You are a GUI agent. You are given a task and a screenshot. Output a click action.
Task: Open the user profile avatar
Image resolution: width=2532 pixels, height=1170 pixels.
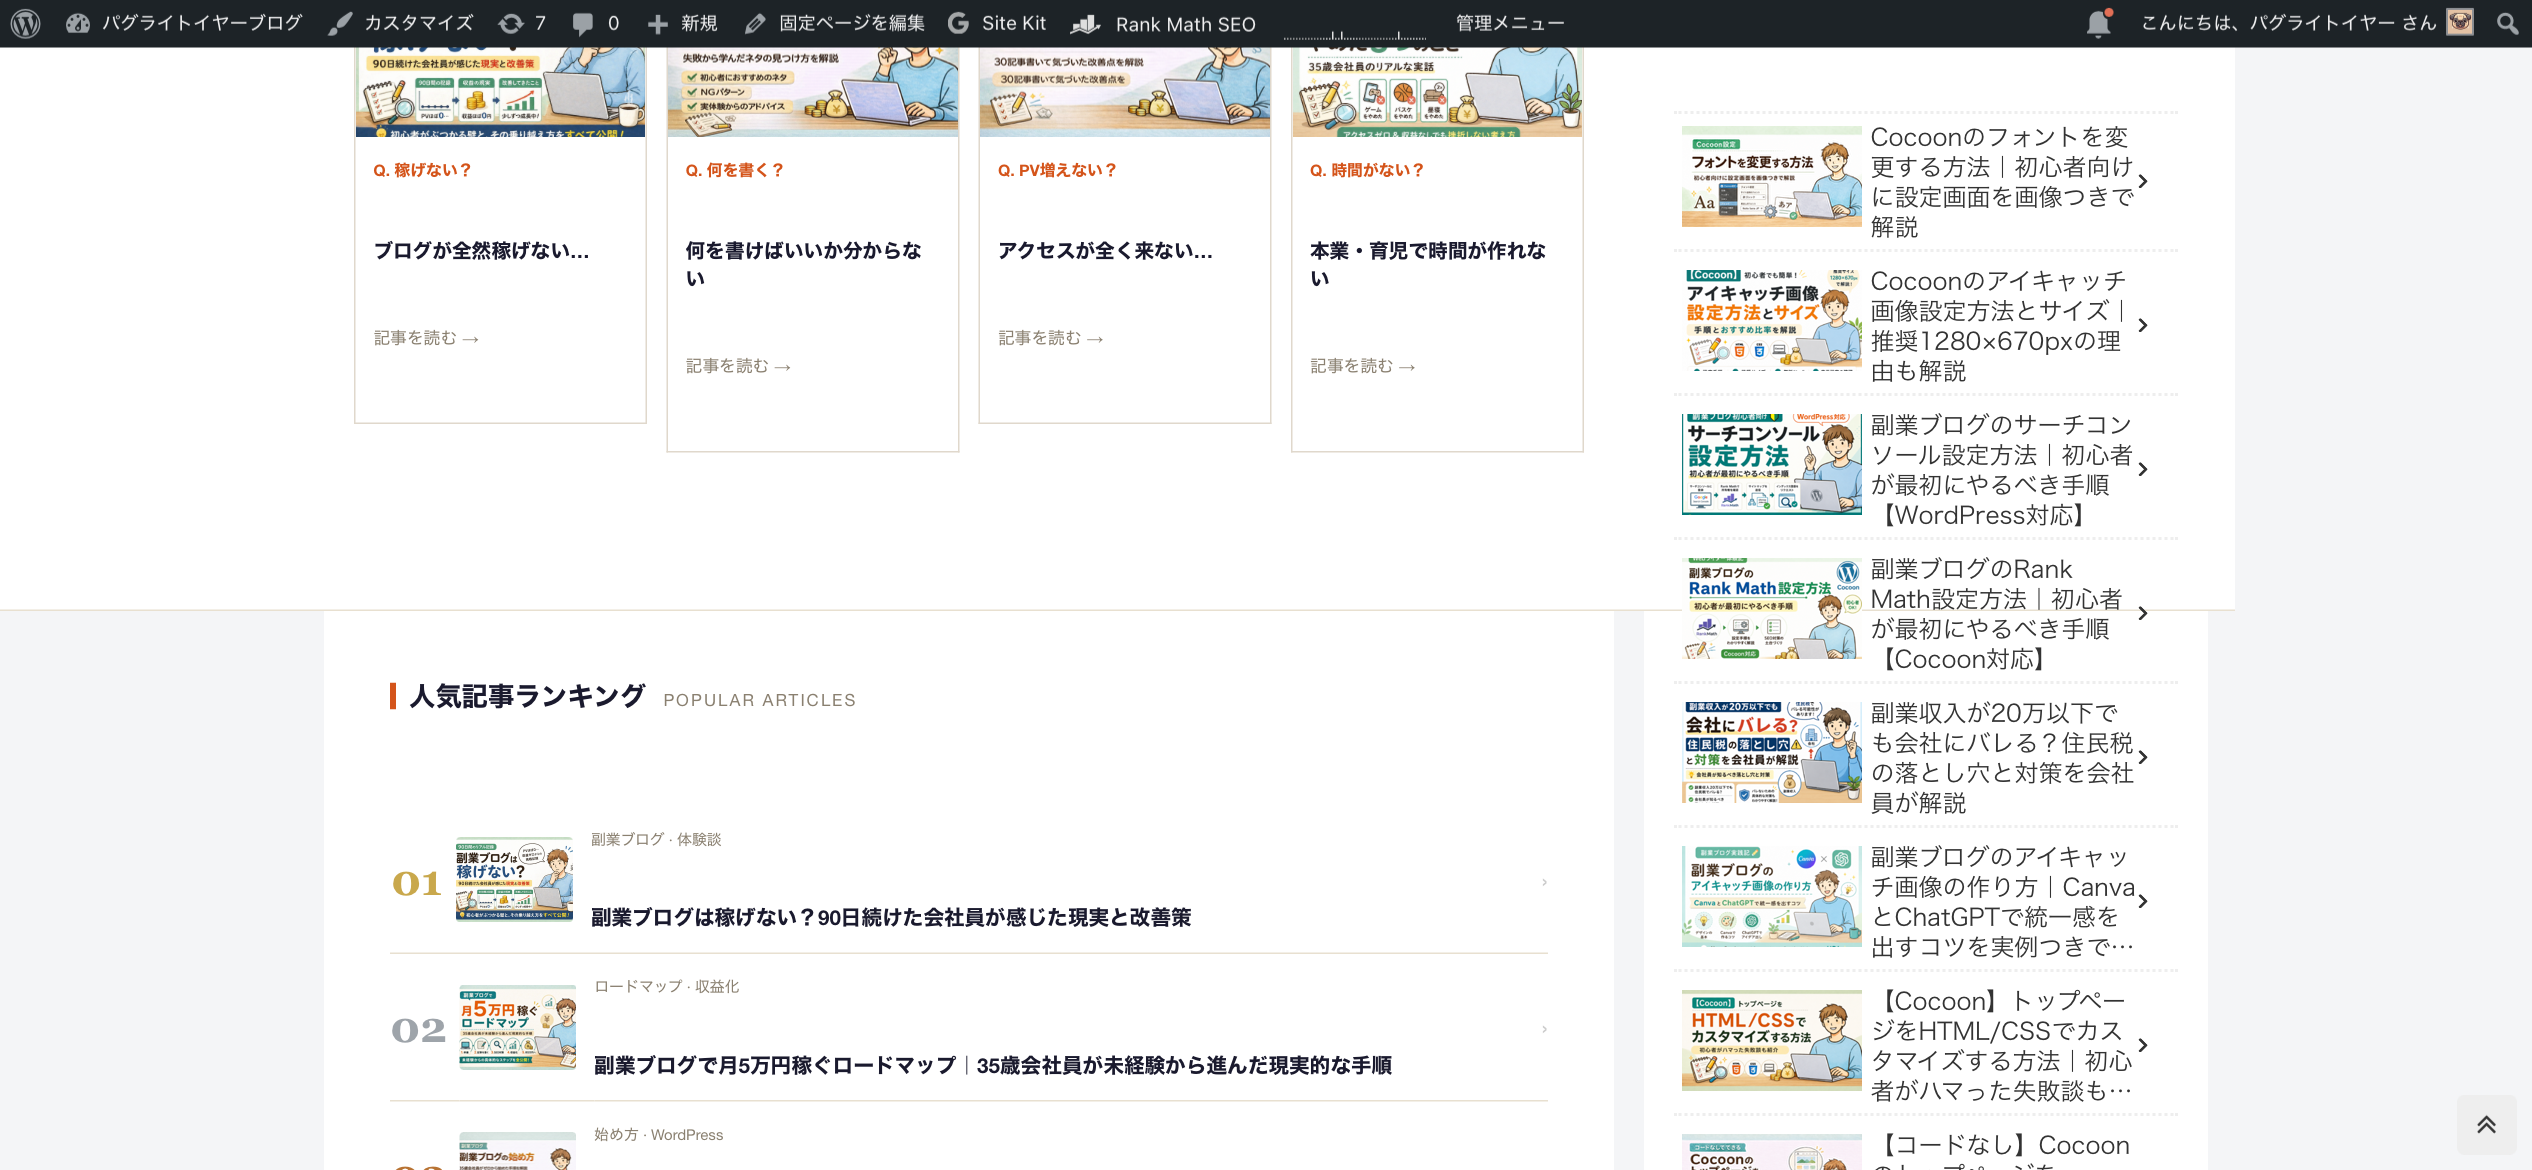[2460, 22]
